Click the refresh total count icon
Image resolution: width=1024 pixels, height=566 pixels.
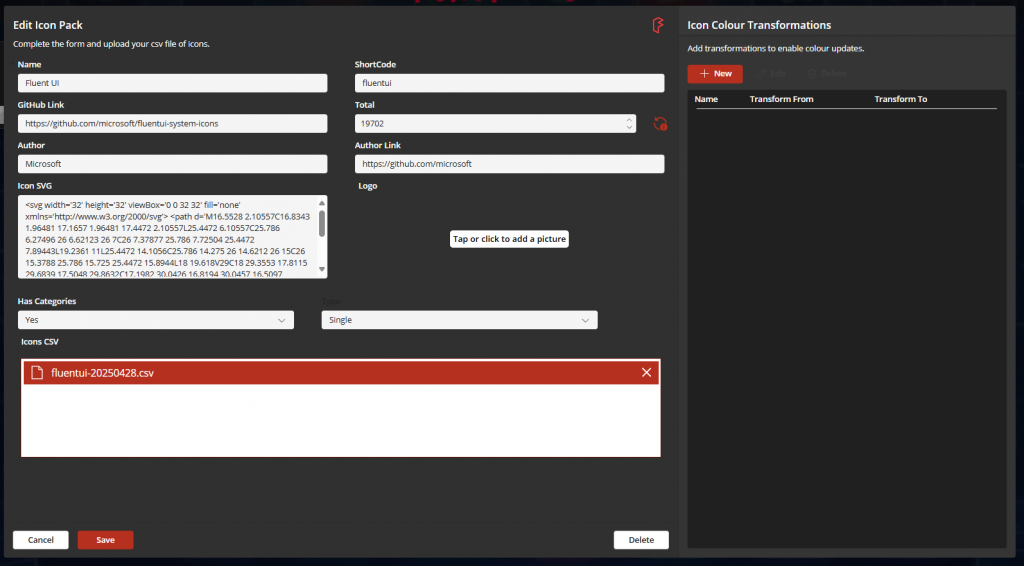[x=660, y=124]
